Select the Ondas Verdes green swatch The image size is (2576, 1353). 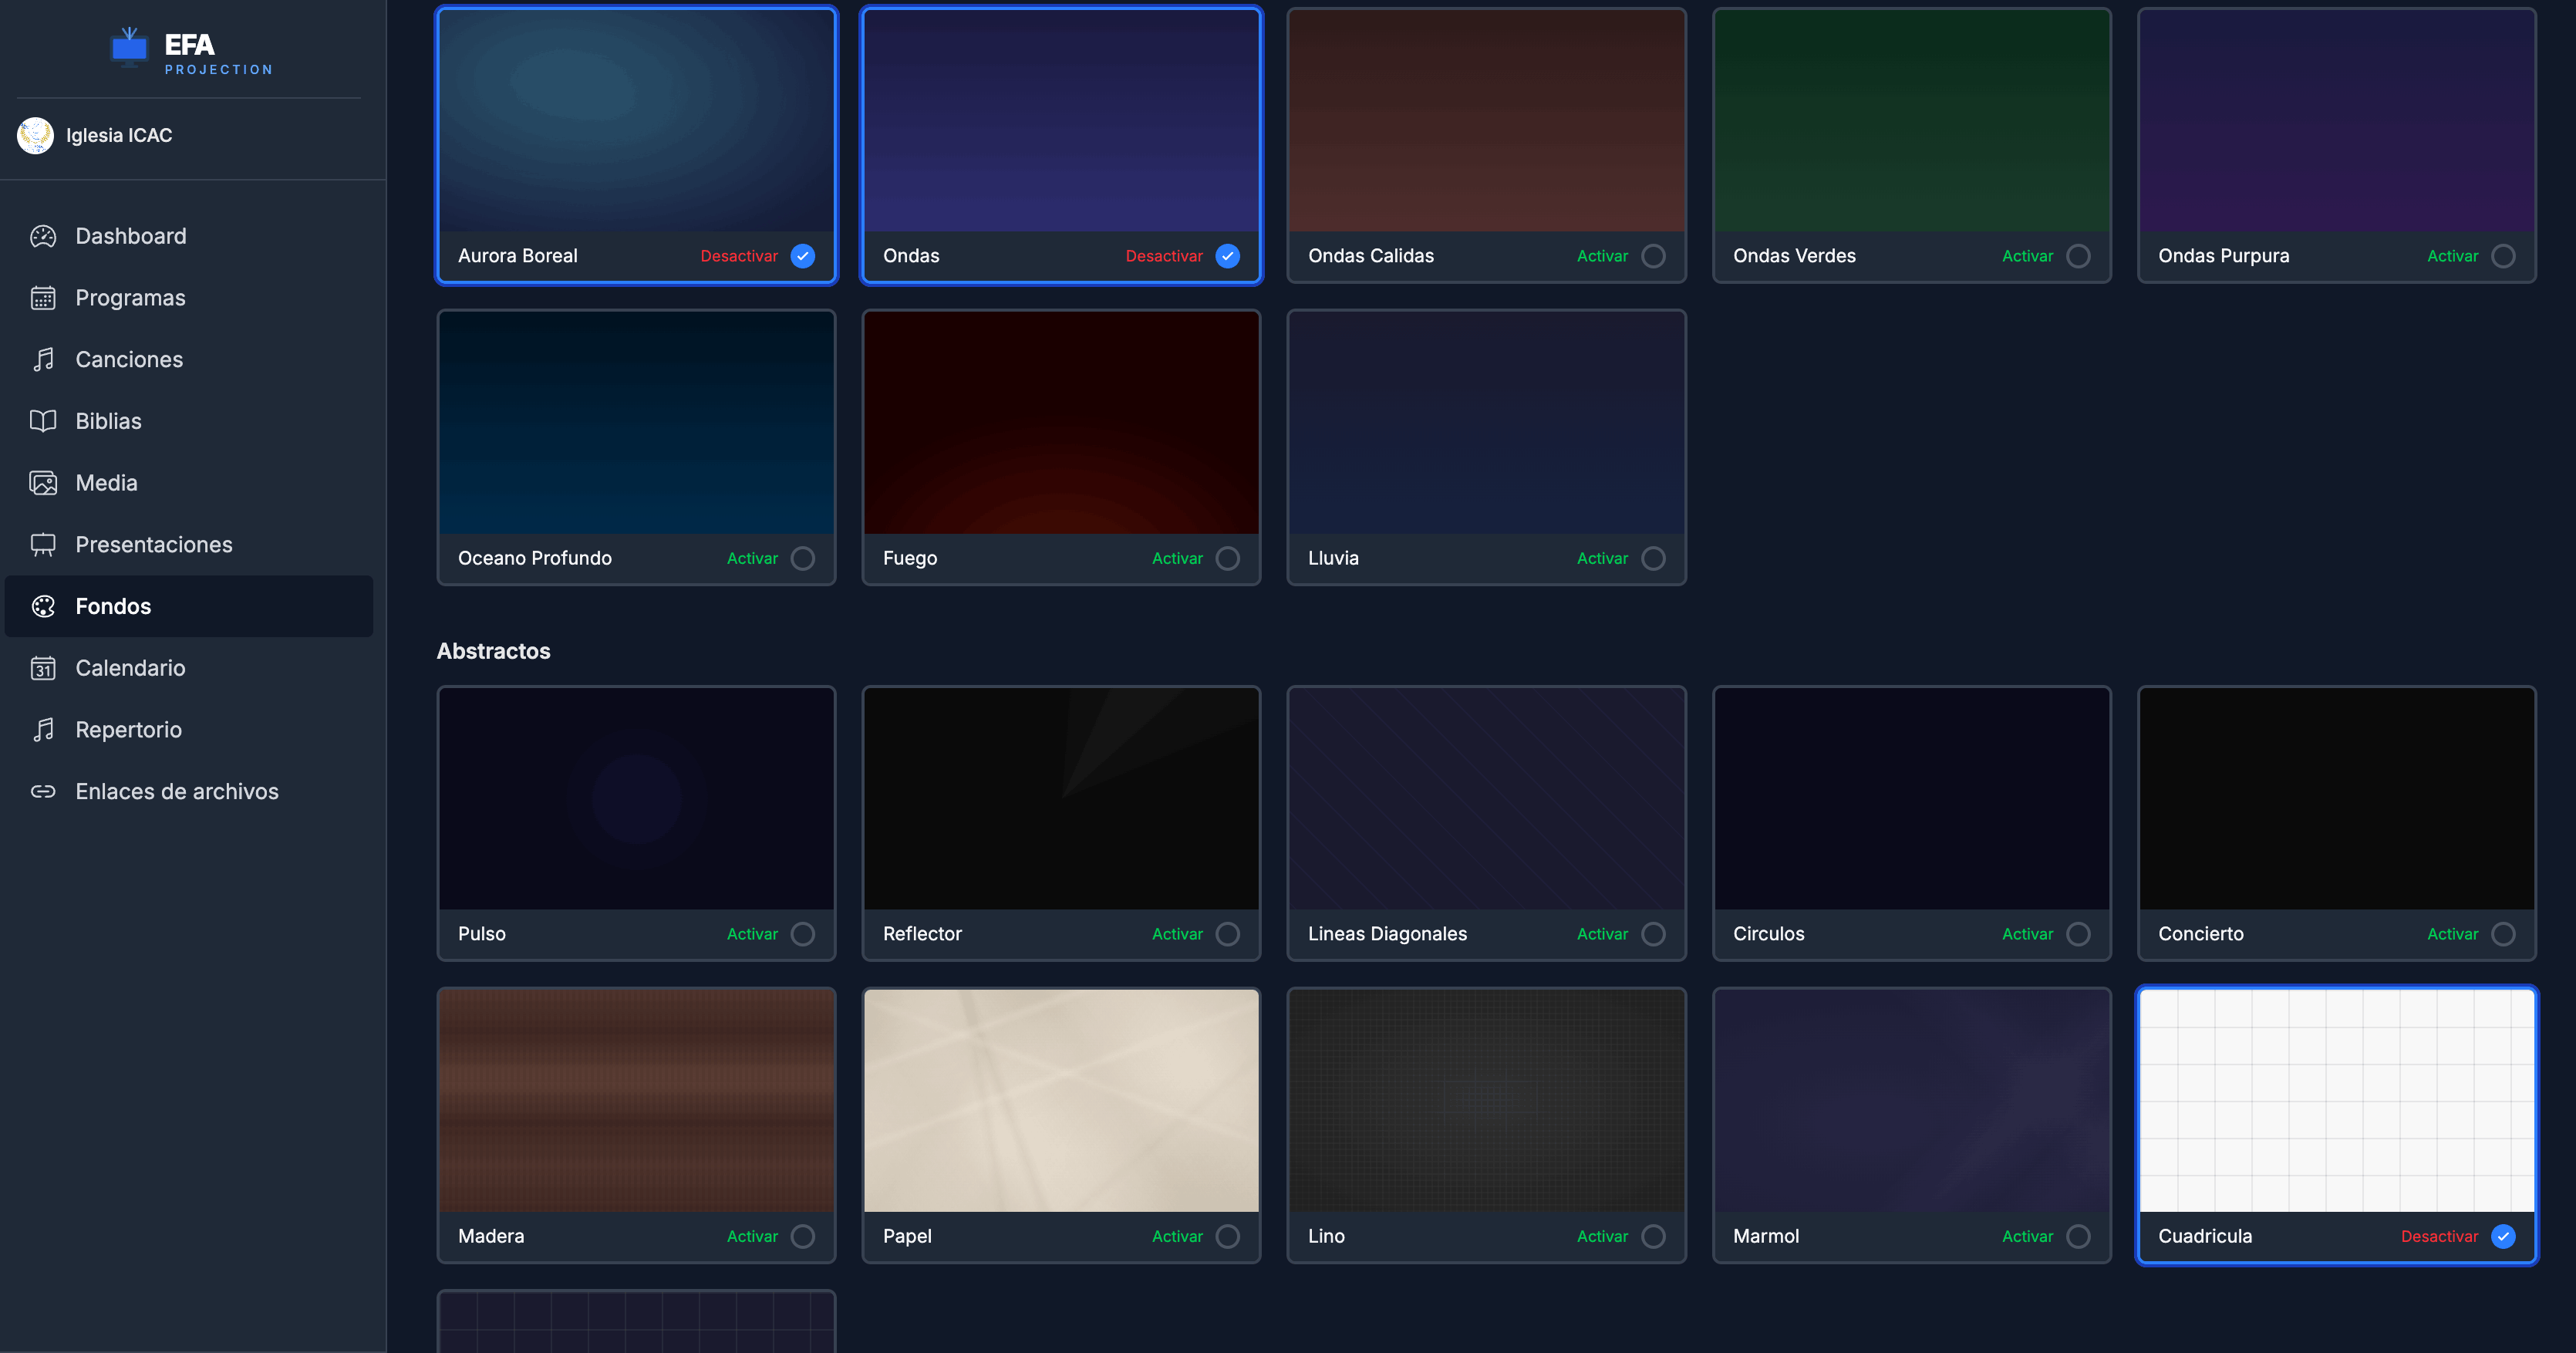click(1911, 121)
